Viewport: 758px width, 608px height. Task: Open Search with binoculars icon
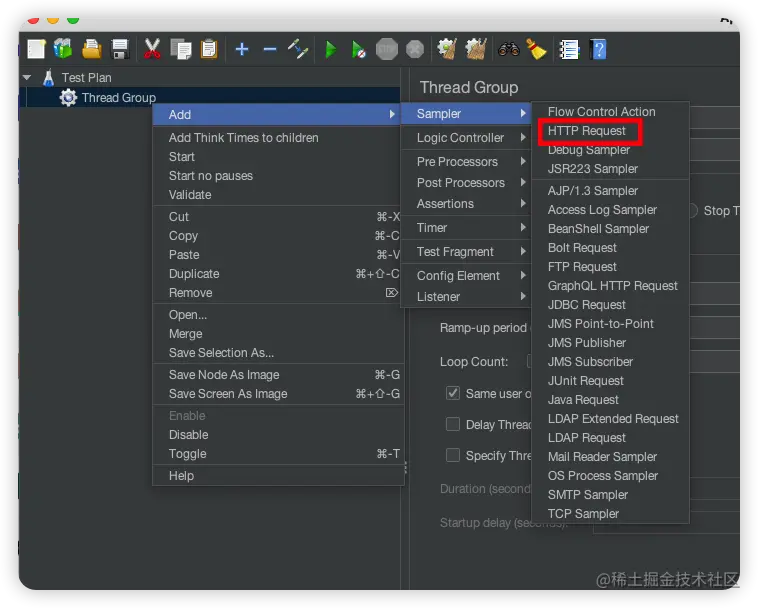(x=509, y=49)
